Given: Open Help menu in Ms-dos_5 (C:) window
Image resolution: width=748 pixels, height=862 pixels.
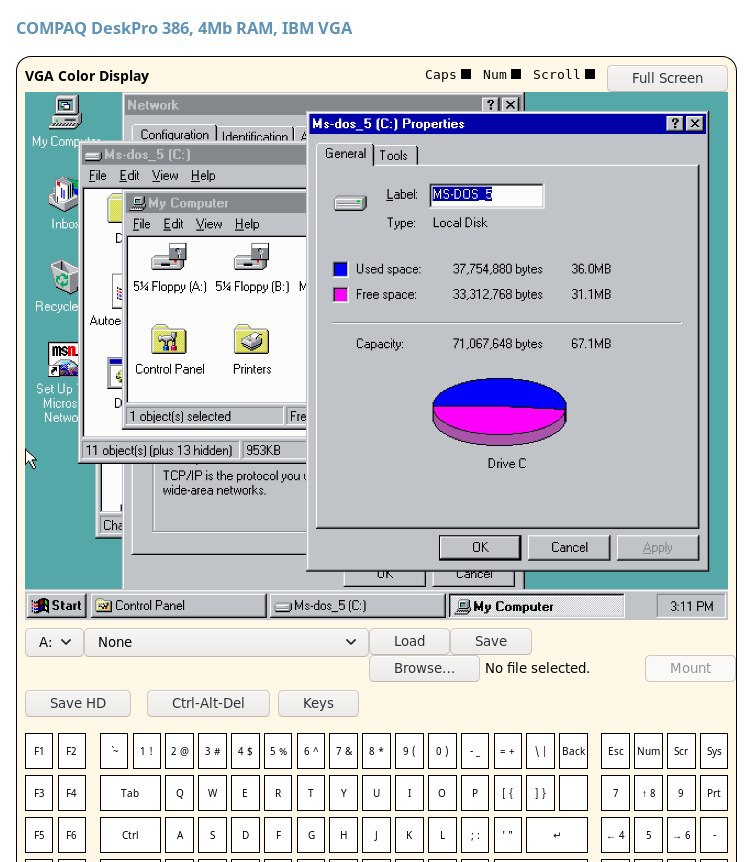Looking at the screenshot, I should click(203, 175).
